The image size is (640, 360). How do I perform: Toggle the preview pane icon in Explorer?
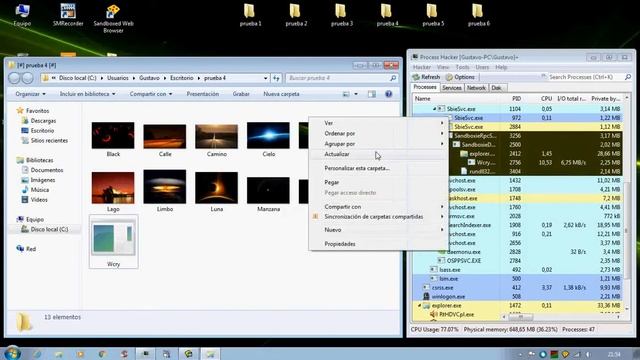371,94
